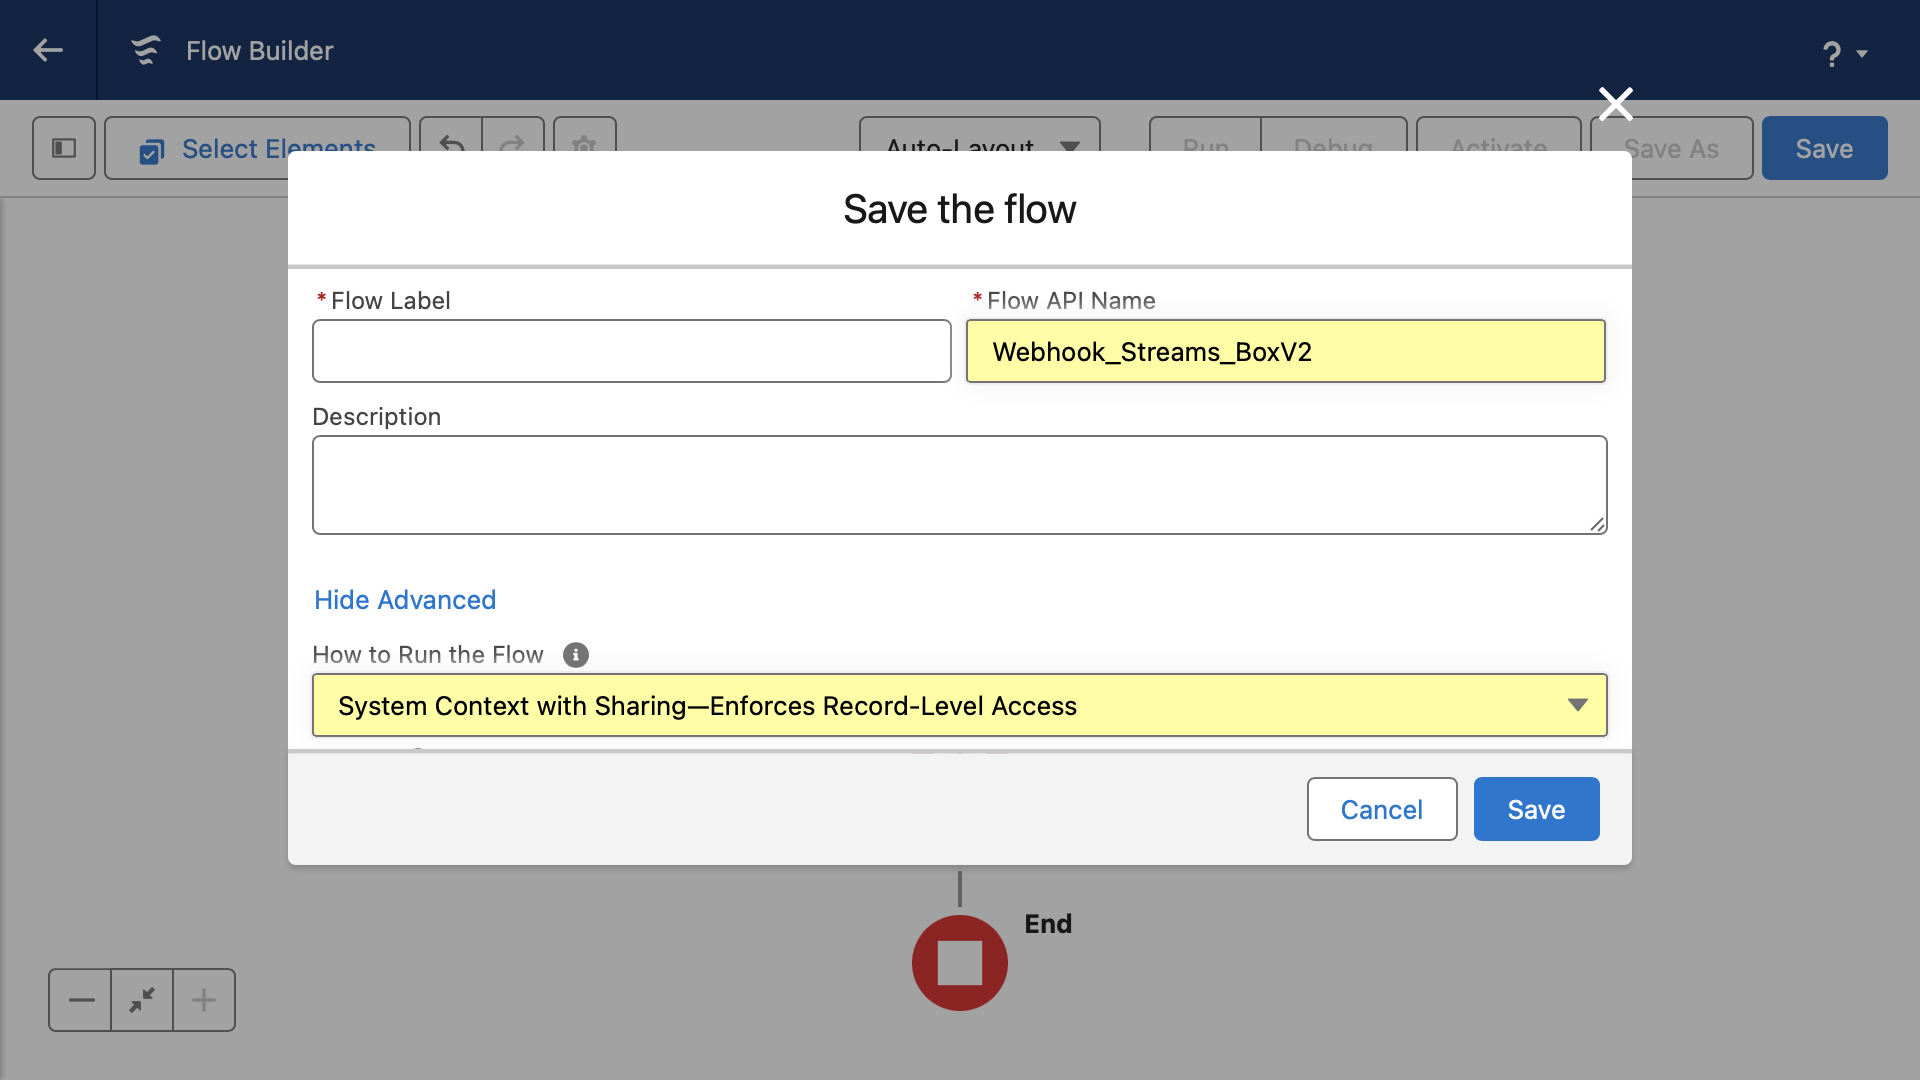Image resolution: width=1920 pixels, height=1080 pixels.
Task: Zoom in canvas with plus icon
Action: pyautogui.click(x=204, y=1000)
